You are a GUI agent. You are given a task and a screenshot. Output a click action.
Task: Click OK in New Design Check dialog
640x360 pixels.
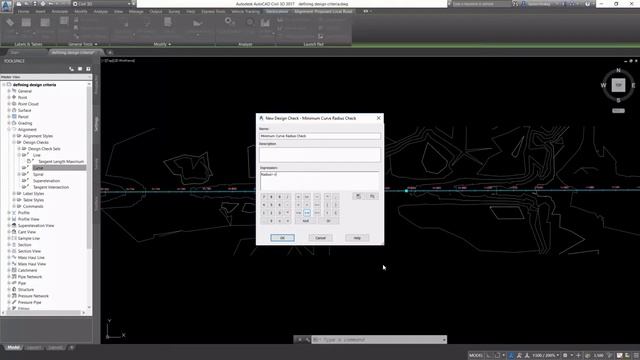tap(282, 238)
